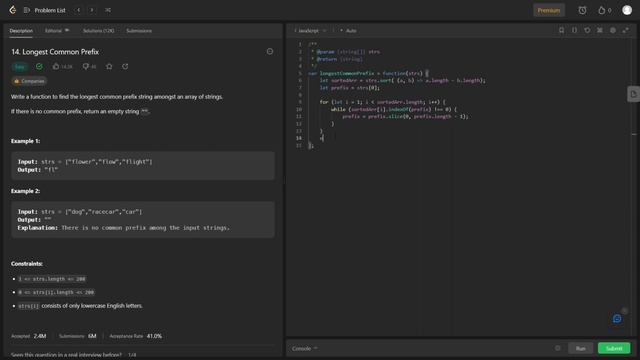The width and height of the screenshot is (640, 360).
Task: Click the Submissions 6M stat
Action: (x=78, y=336)
